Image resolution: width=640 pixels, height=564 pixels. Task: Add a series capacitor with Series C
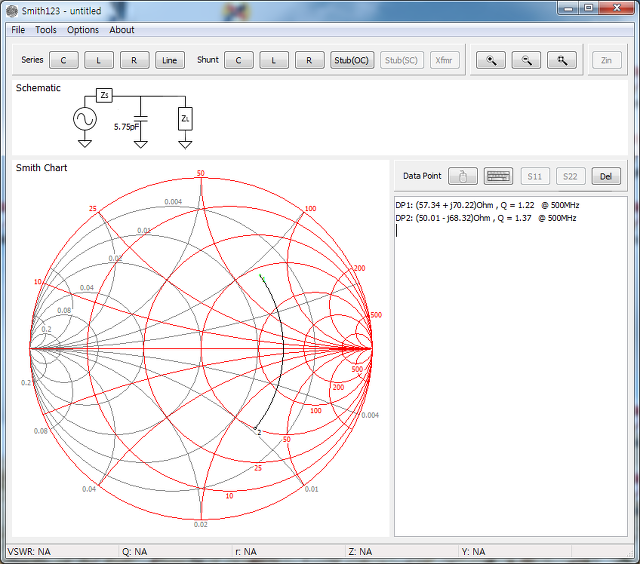64,60
